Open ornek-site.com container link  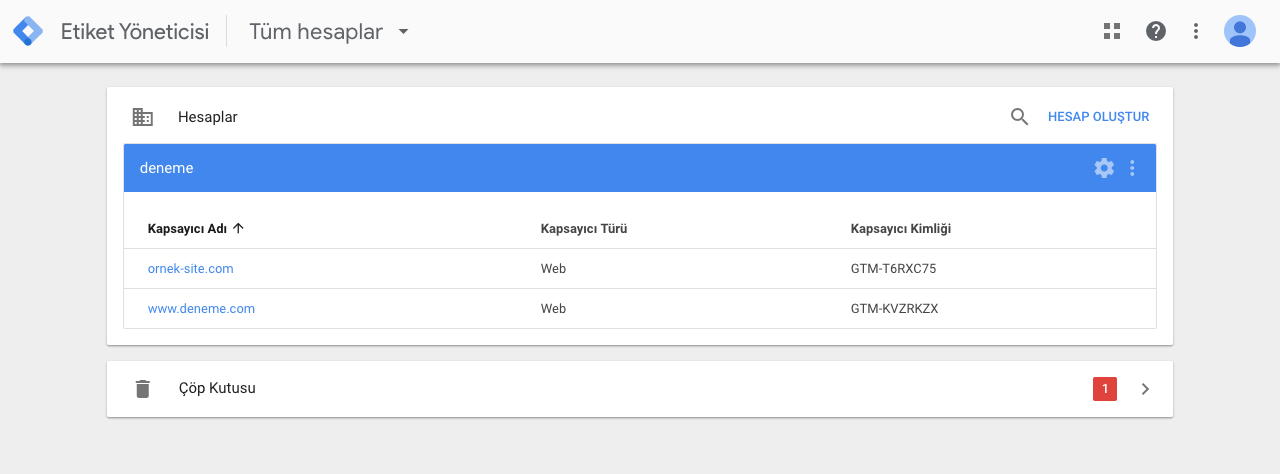click(x=190, y=268)
